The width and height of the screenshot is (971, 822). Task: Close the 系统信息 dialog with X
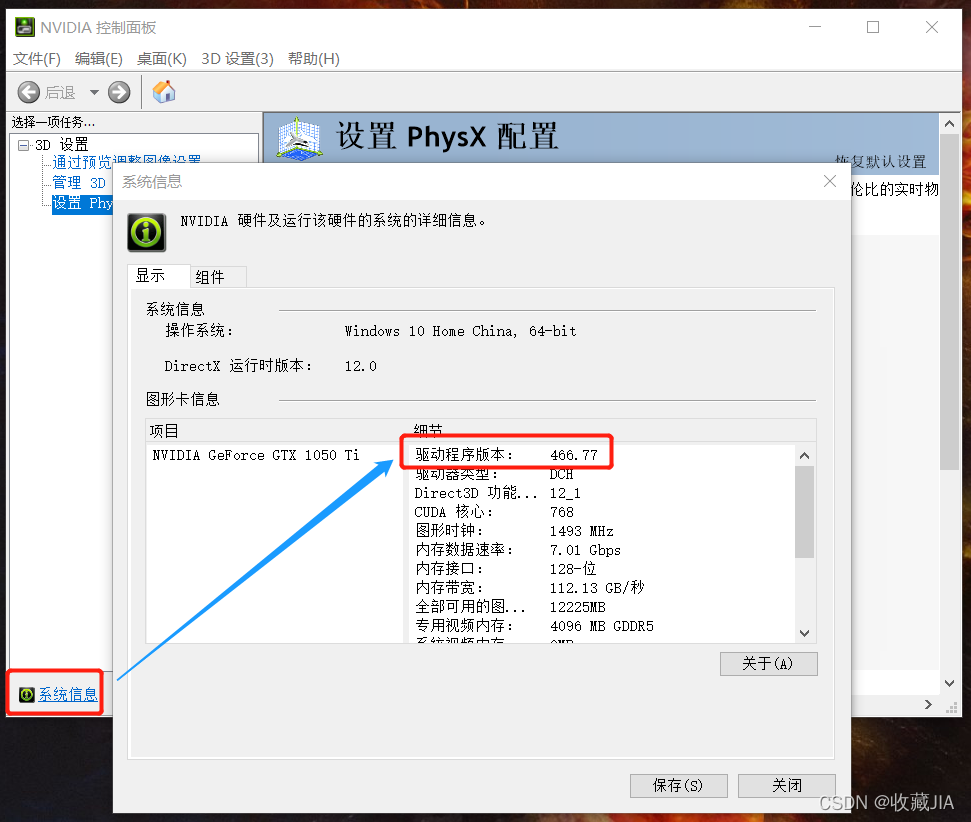point(830,181)
